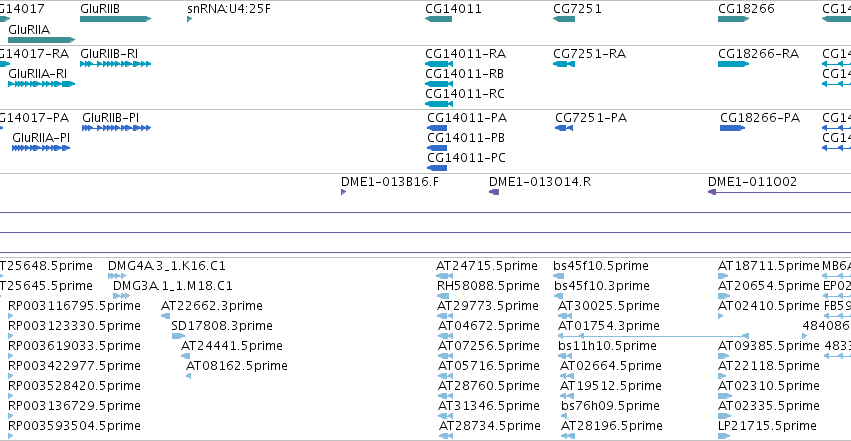
Task: Click the GluRIIA gene bar
Action: click(41, 40)
